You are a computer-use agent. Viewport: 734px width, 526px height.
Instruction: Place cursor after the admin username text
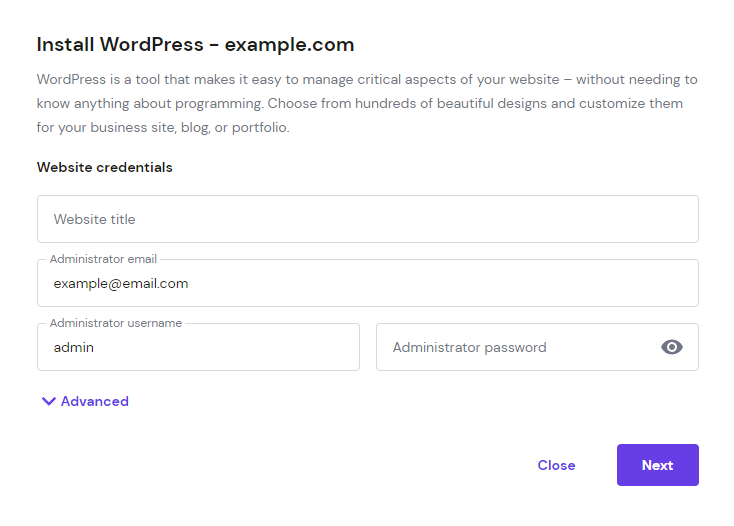95,348
